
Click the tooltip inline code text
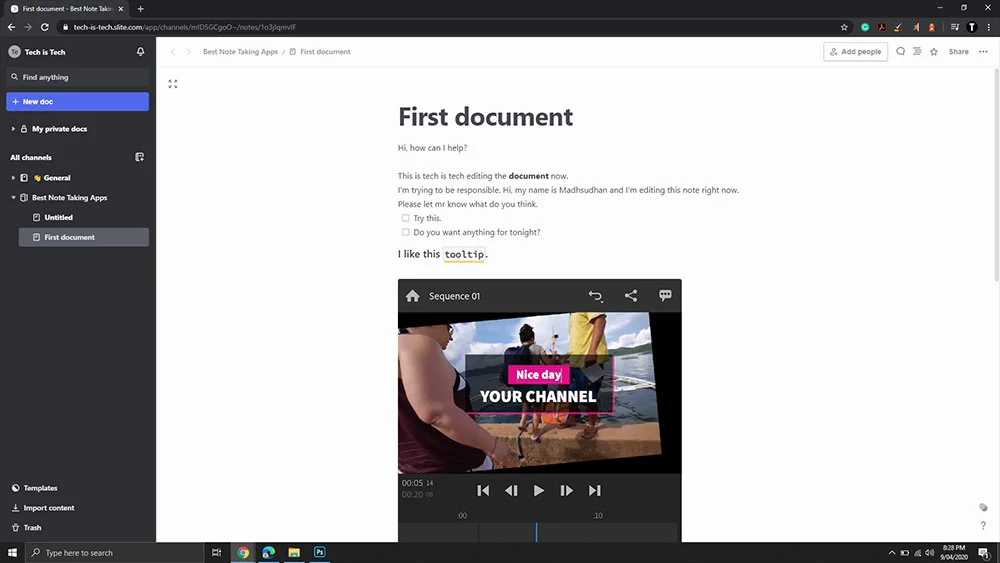pyautogui.click(x=464, y=254)
